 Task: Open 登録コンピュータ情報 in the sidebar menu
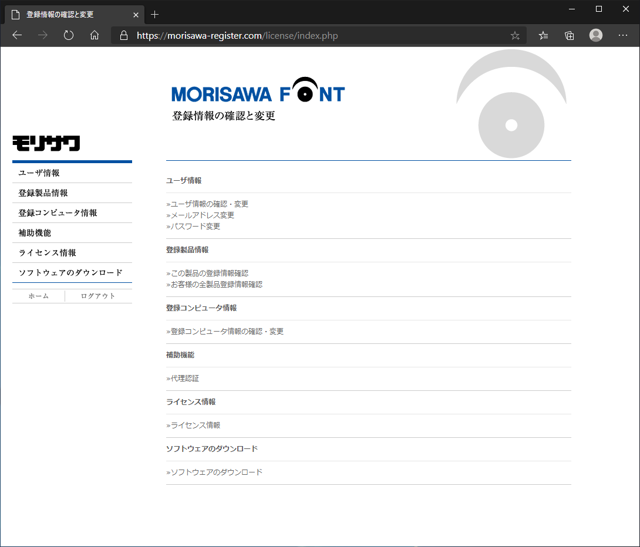pos(72,213)
